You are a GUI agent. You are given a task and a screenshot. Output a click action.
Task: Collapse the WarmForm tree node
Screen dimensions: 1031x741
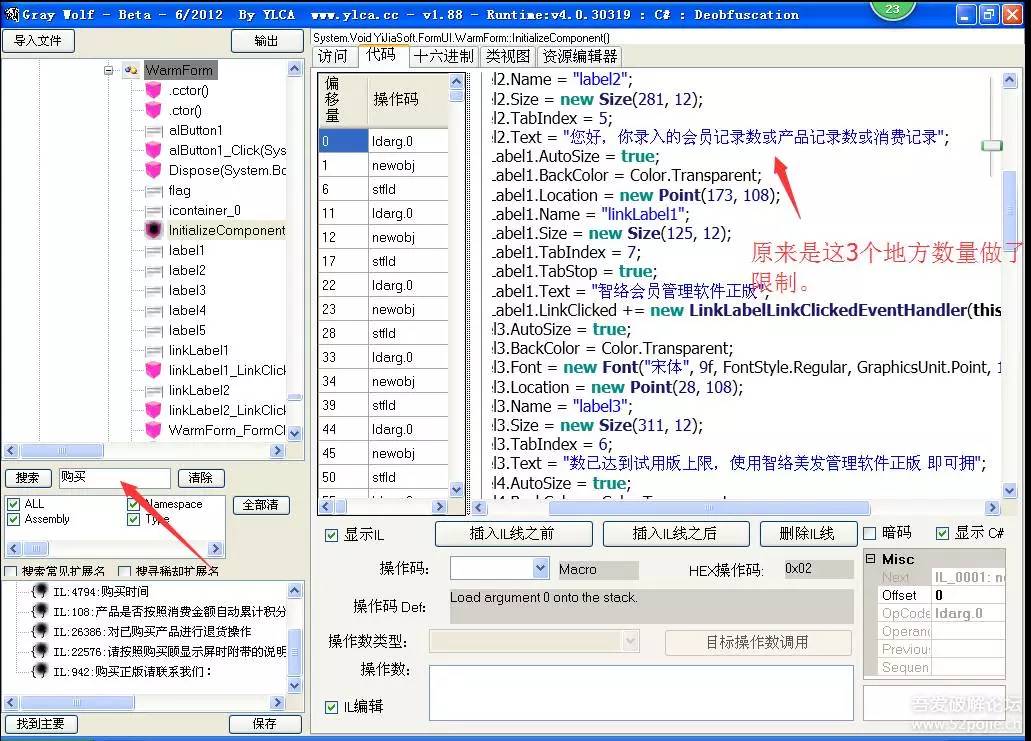(x=108, y=70)
